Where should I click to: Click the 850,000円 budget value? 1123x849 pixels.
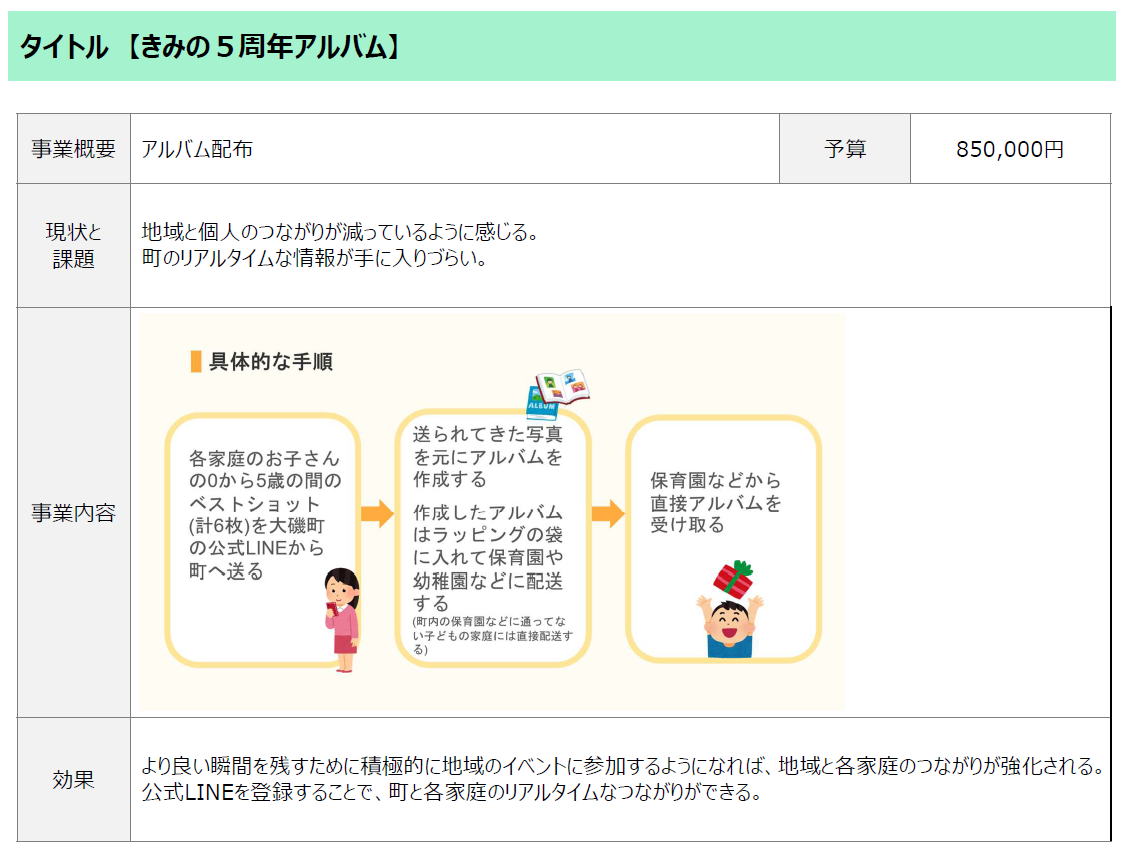pos(1010,149)
